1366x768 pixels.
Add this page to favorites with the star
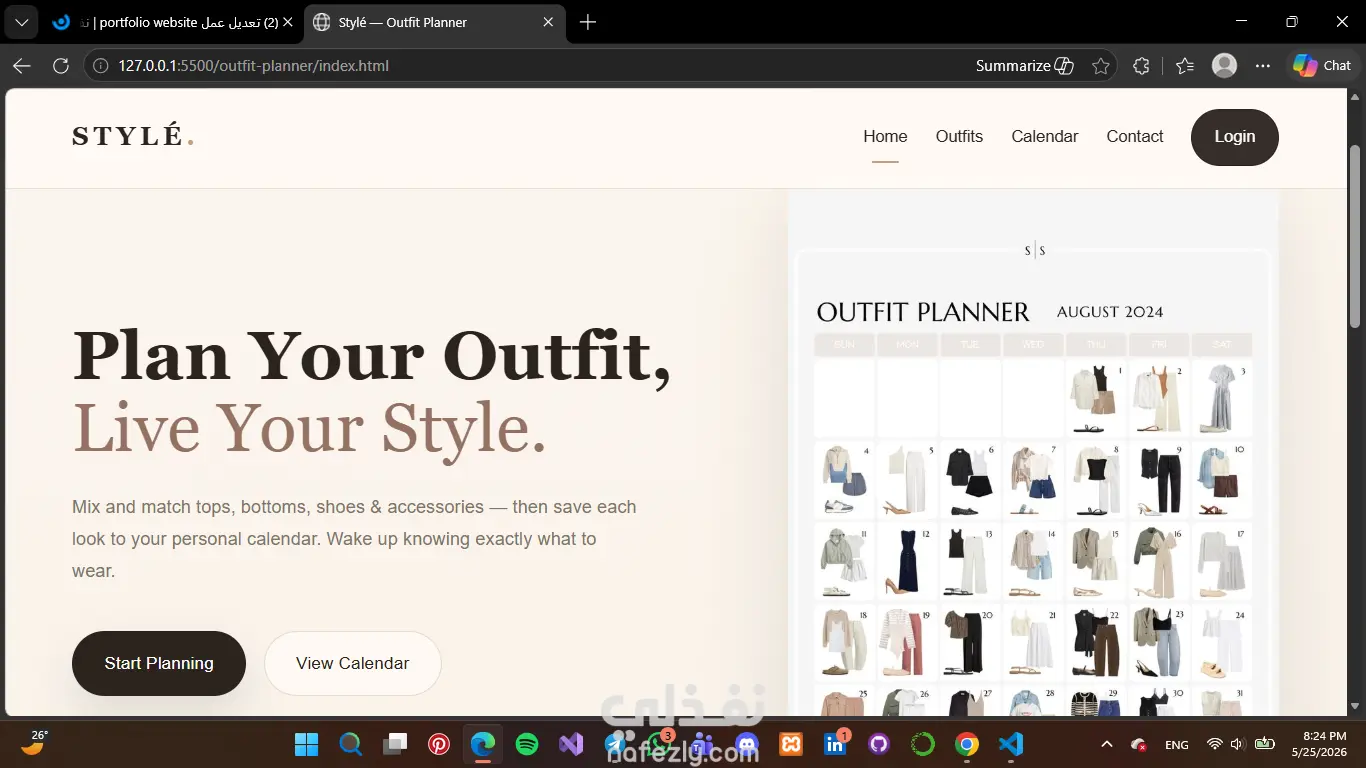point(1101,66)
